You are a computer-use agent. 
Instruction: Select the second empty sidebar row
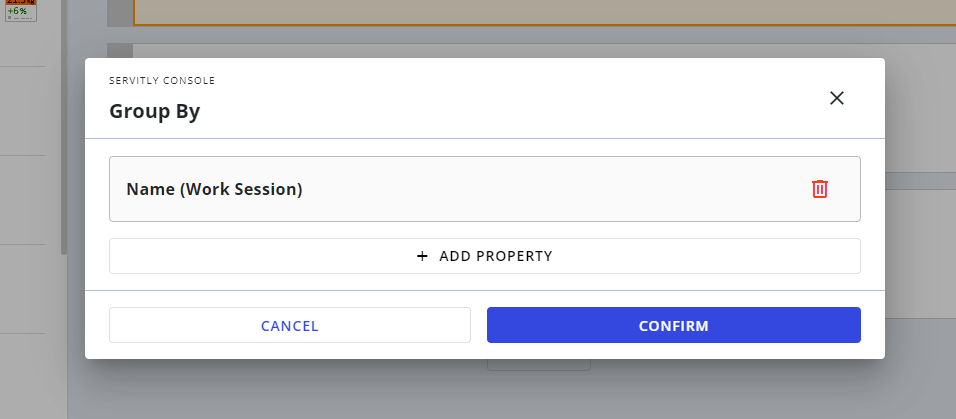(x=23, y=200)
